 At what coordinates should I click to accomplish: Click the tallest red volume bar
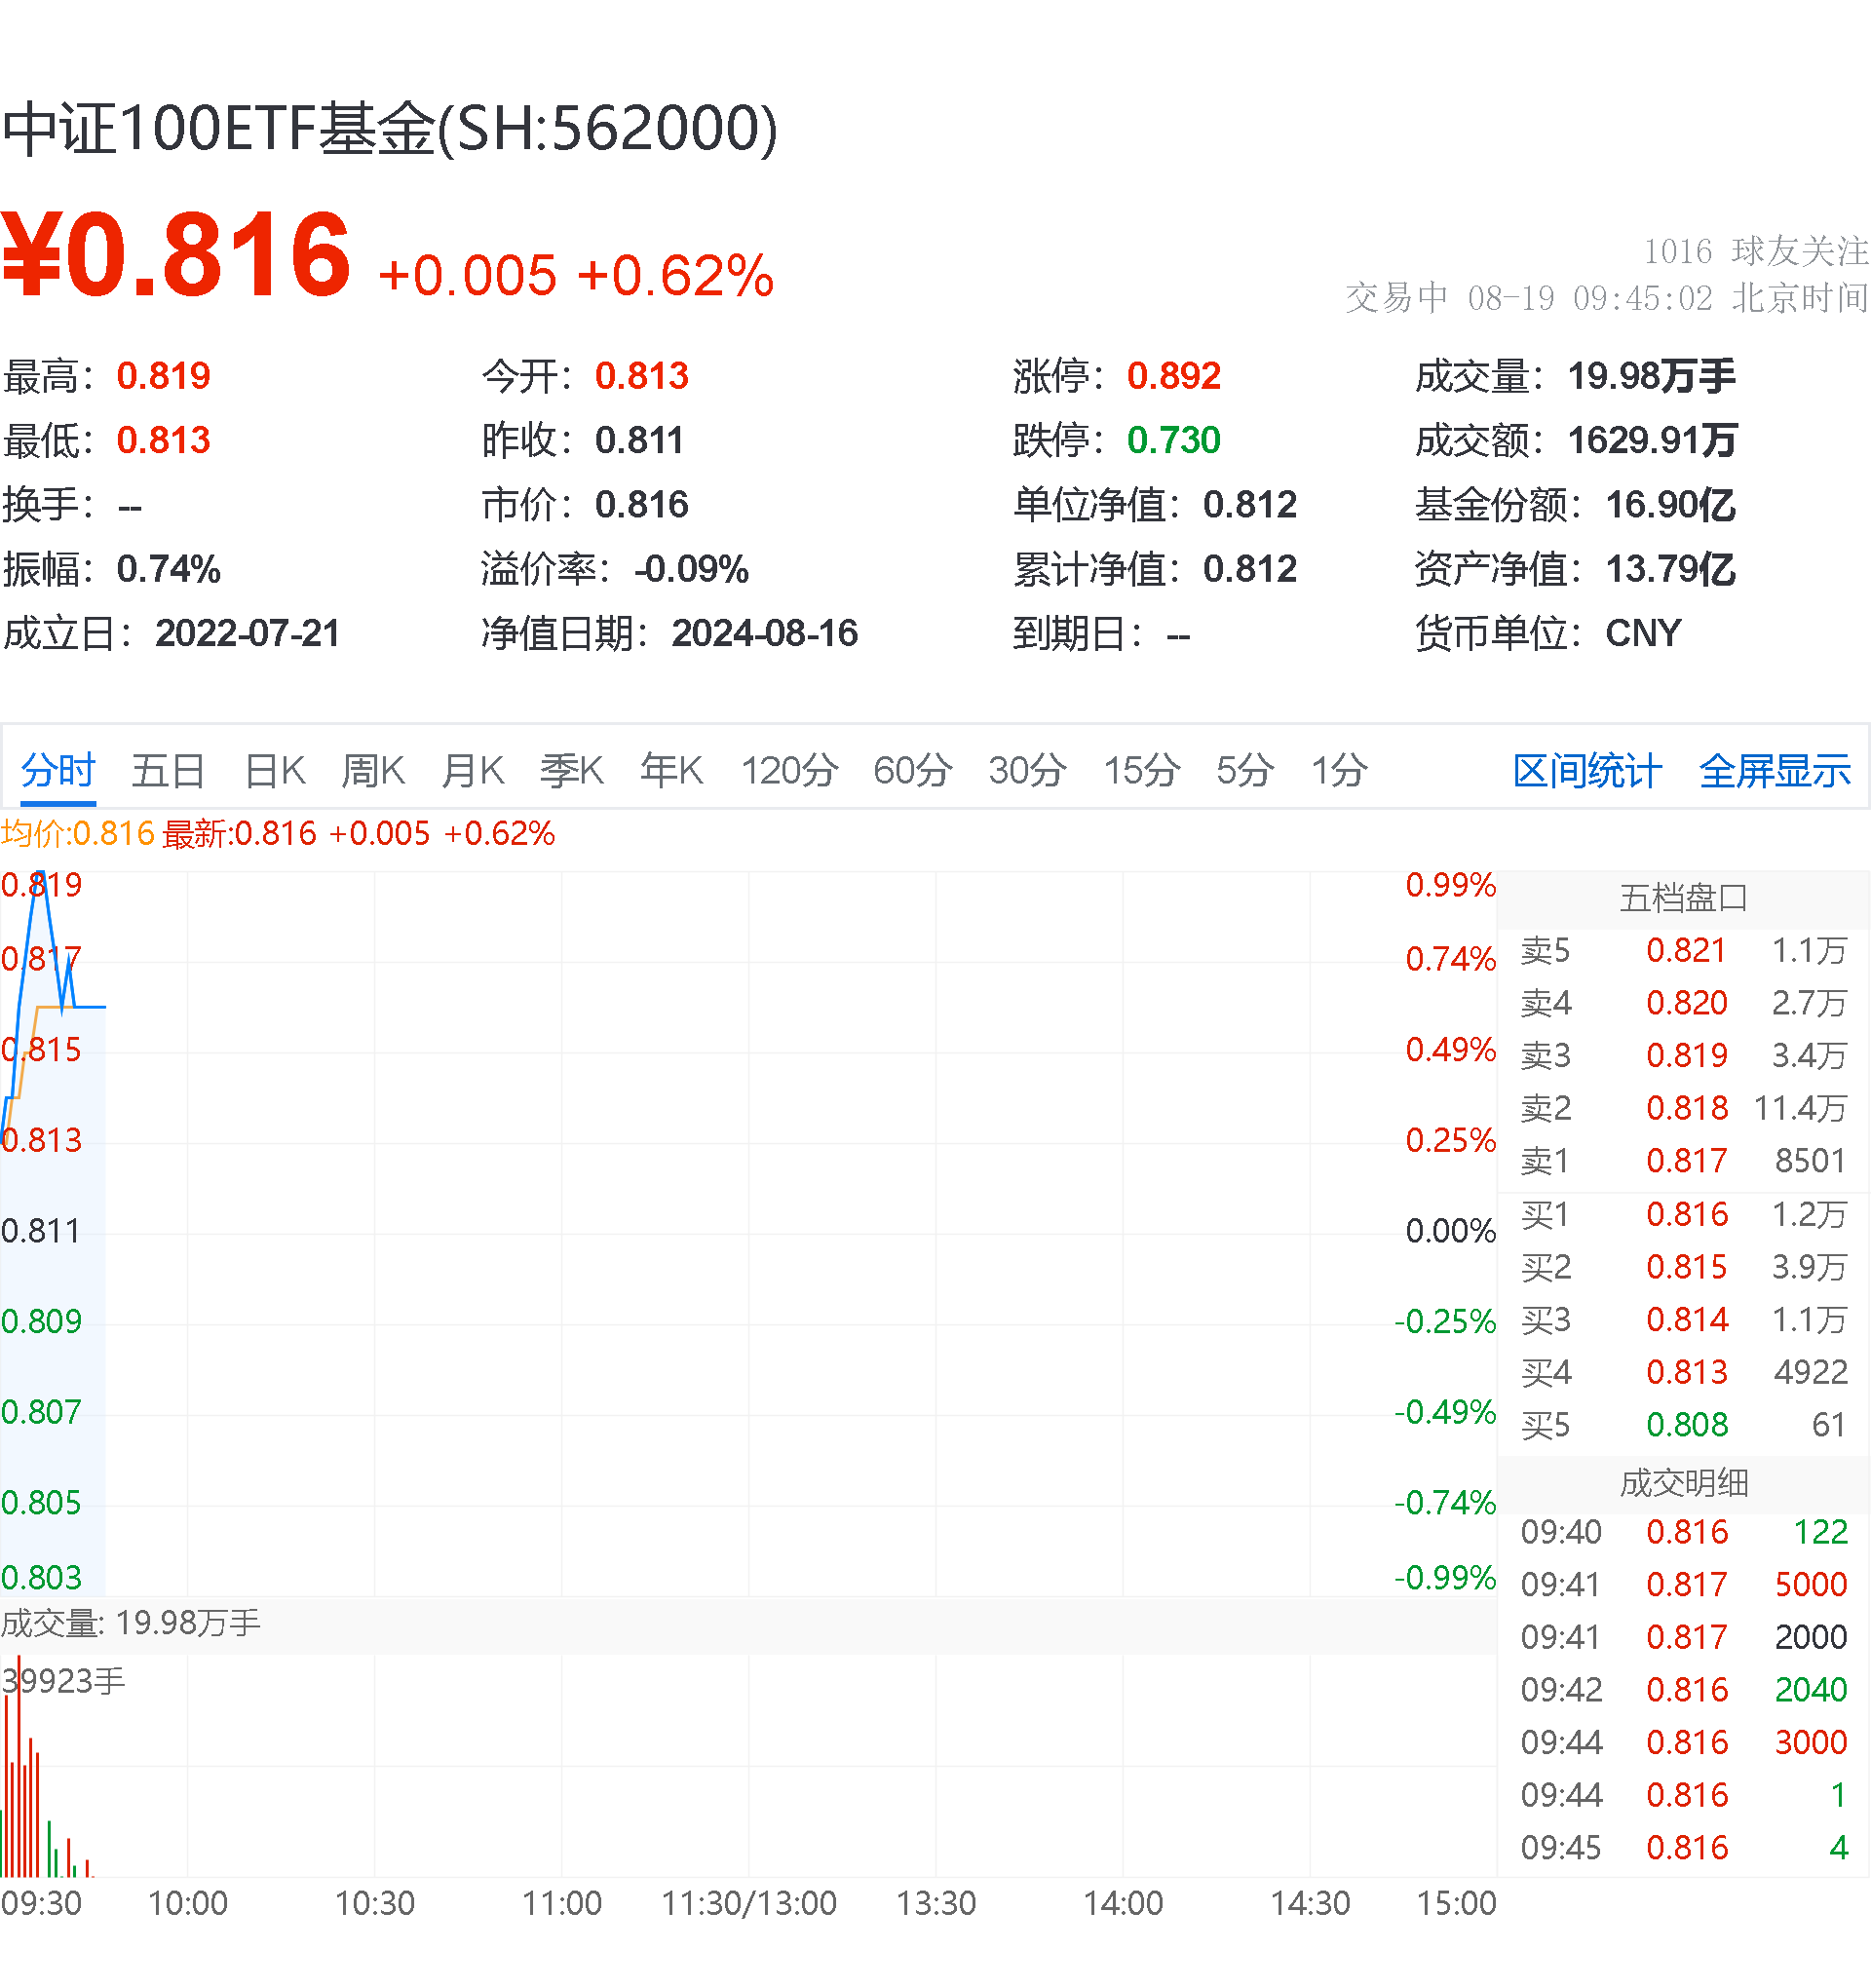[x=19, y=1766]
